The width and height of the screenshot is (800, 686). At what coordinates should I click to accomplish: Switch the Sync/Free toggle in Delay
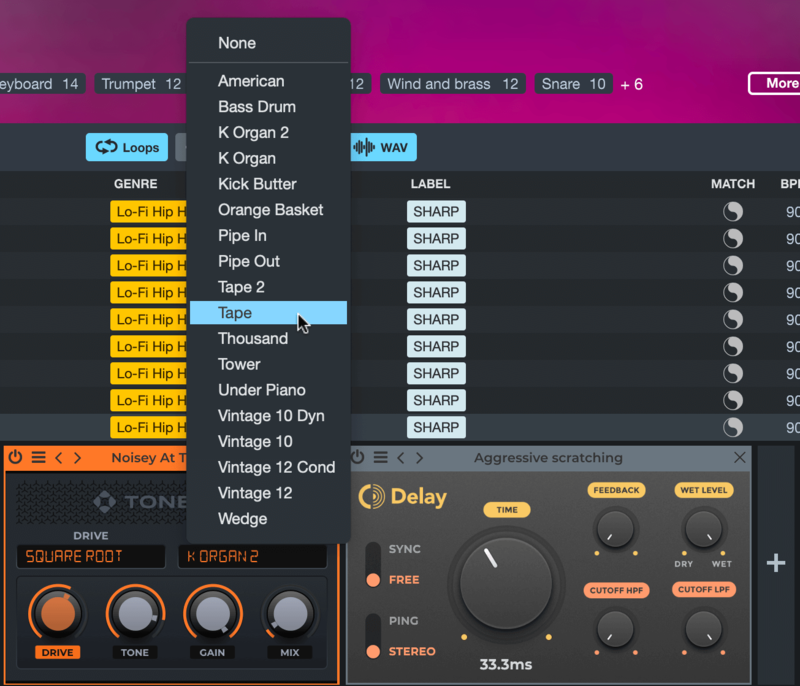click(373, 565)
